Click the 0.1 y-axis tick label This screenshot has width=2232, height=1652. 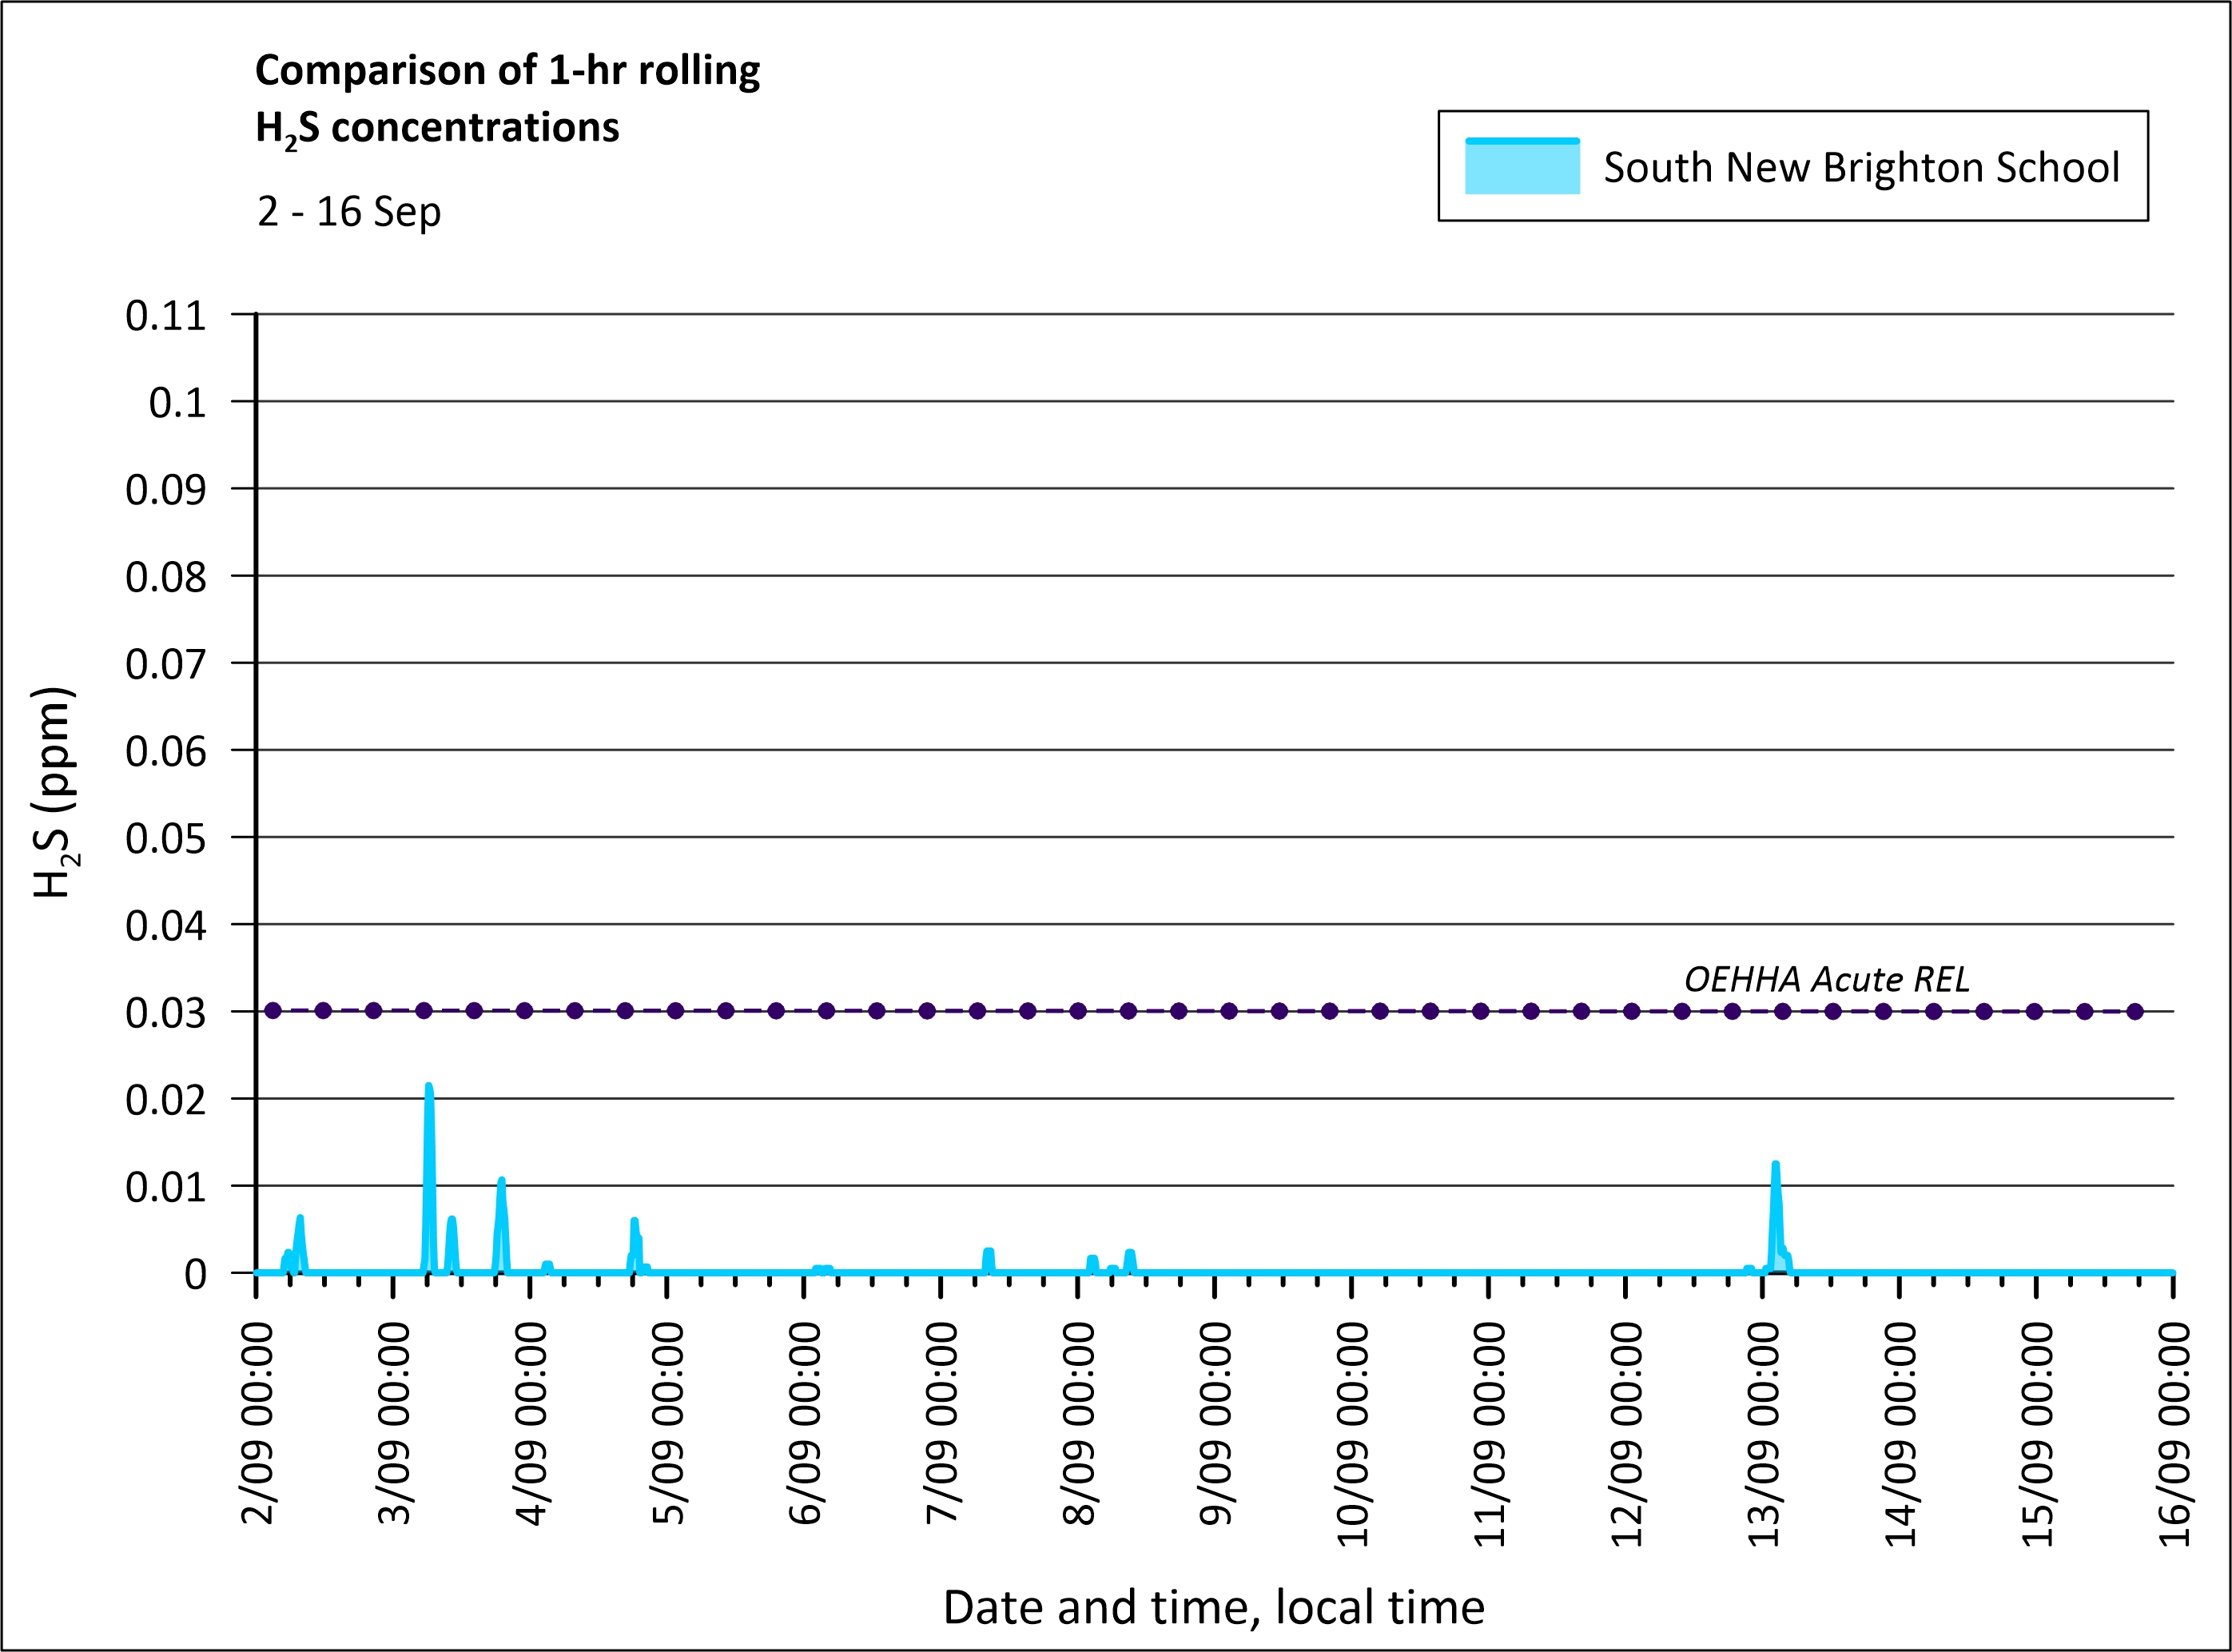(x=177, y=403)
